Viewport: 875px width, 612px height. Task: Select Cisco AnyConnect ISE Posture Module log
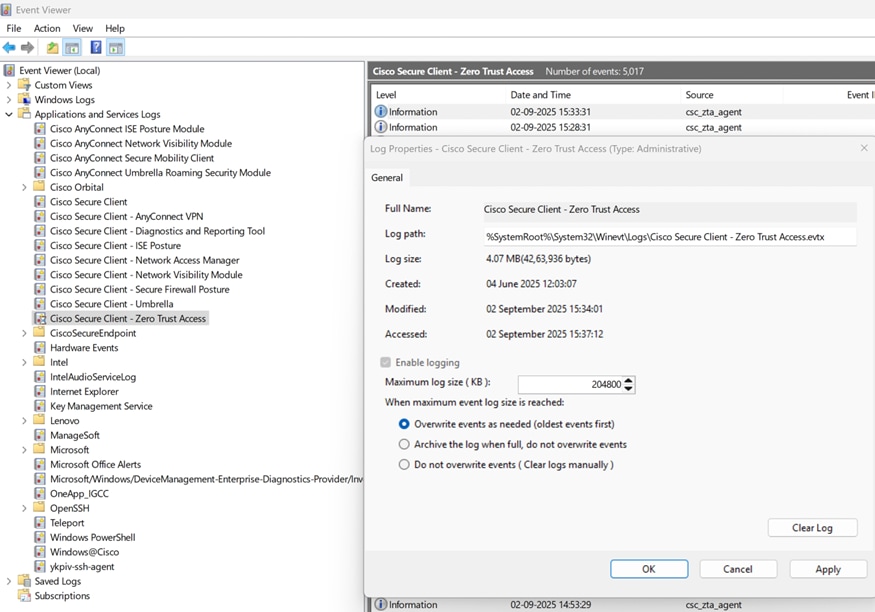[x=127, y=129]
